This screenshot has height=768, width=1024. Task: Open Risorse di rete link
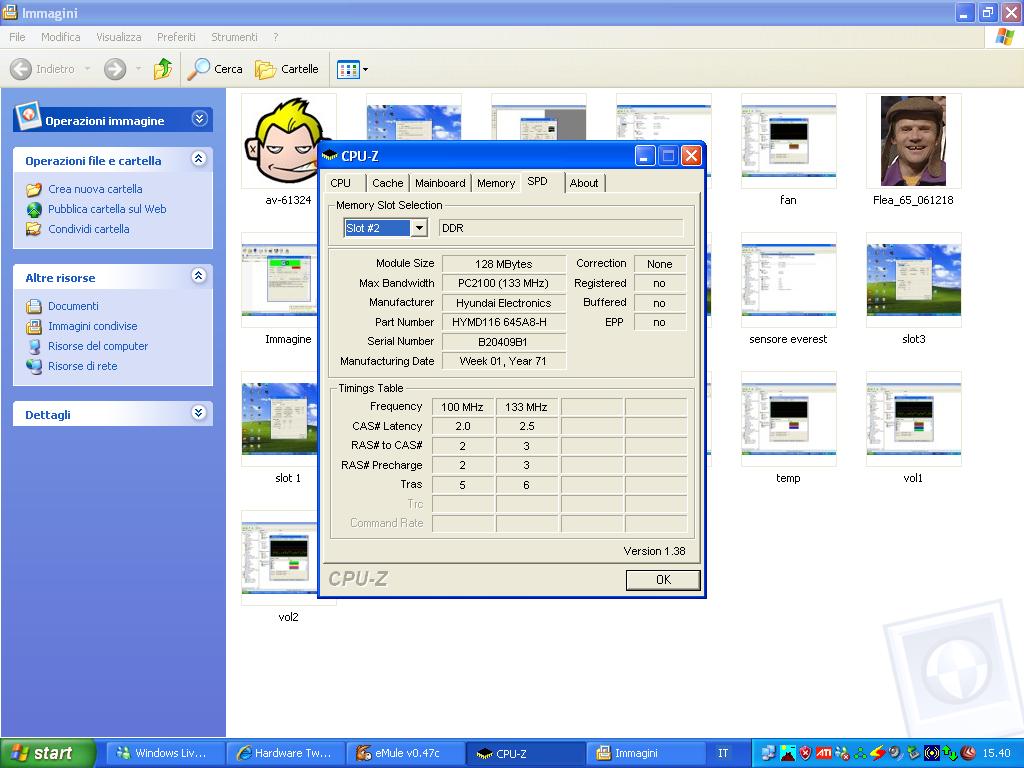tap(83, 366)
